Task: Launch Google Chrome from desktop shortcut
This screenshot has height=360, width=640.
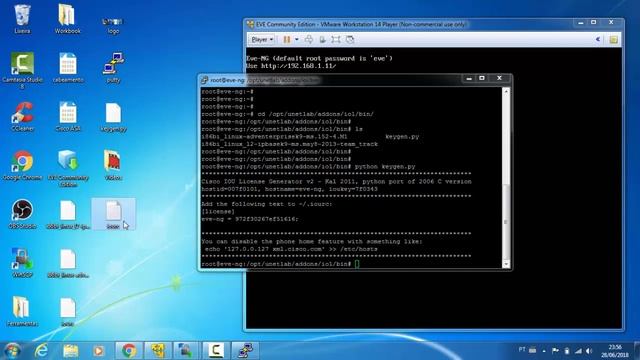Action: pos(22,166)
